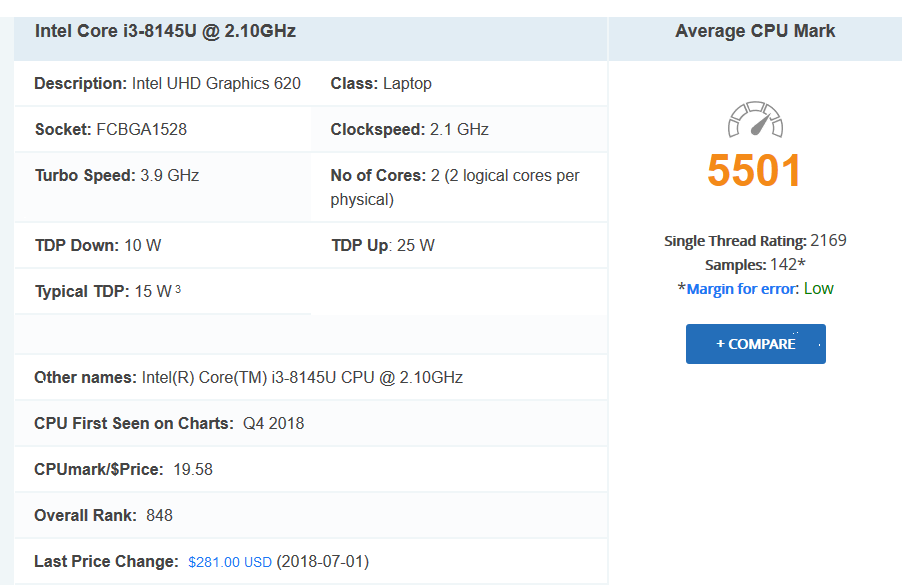Click the 5501 CPU Mark score
The height and width of the screenshot is (585, 902).
click(754, 171)
